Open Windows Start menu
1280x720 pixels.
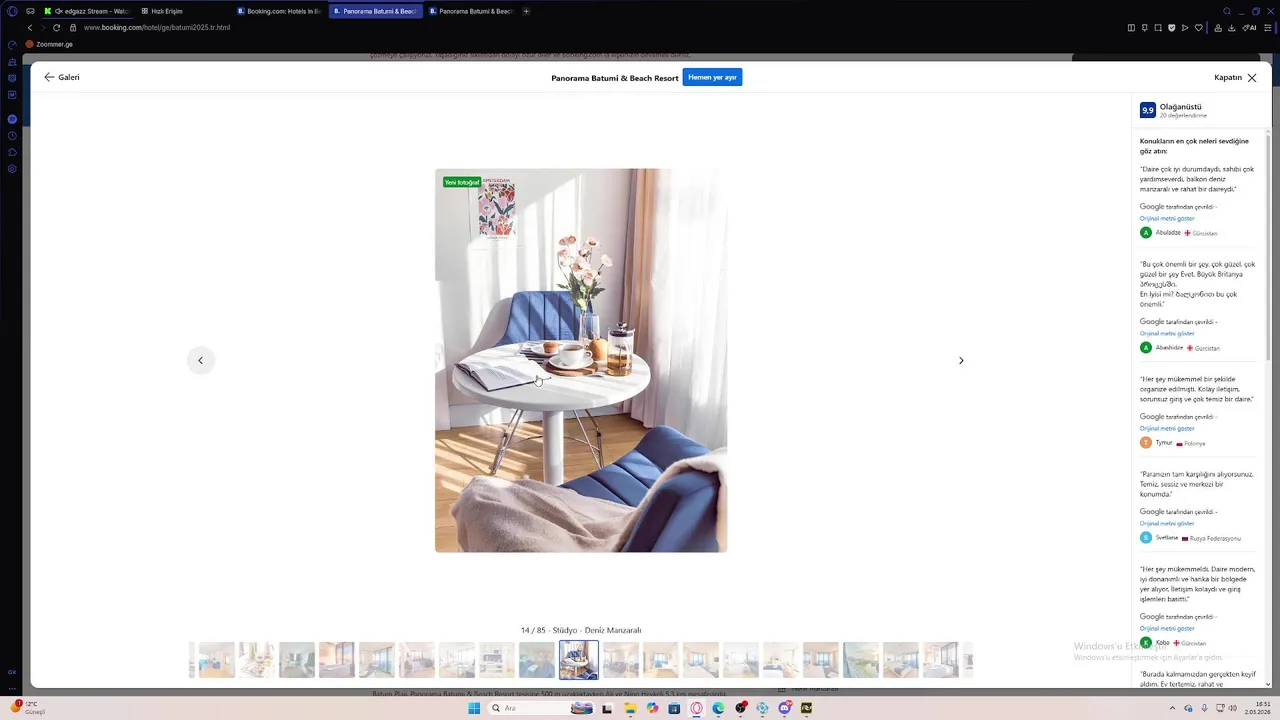[x=474, y=708]
